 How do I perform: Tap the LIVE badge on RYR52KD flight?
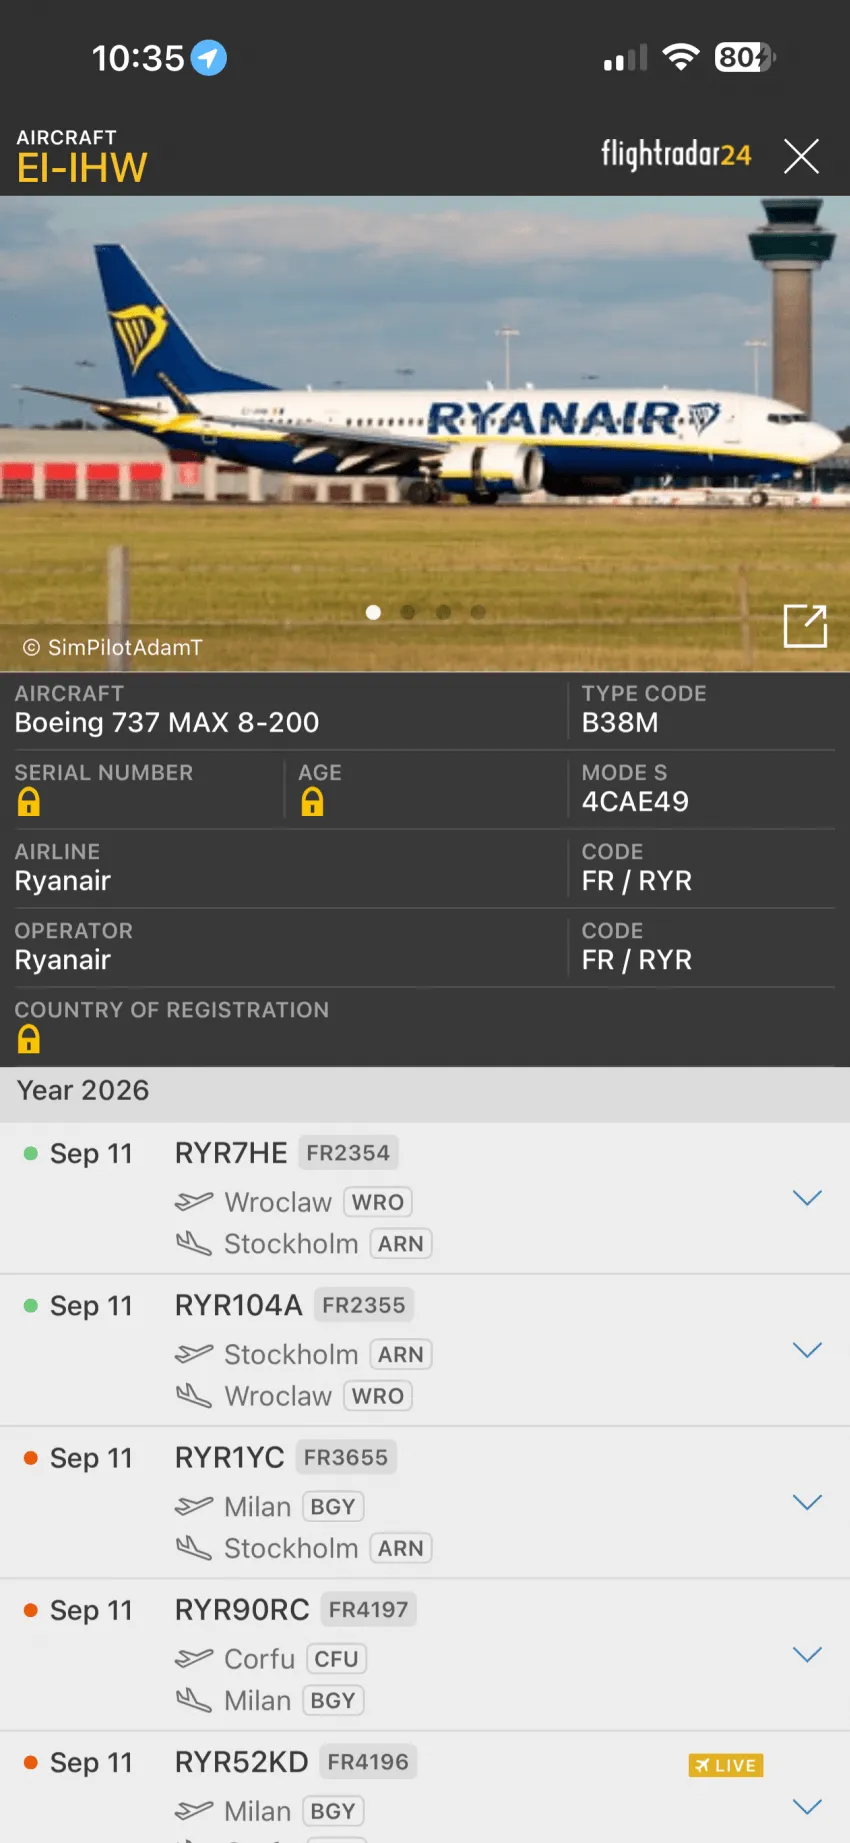coord(726,1765)
